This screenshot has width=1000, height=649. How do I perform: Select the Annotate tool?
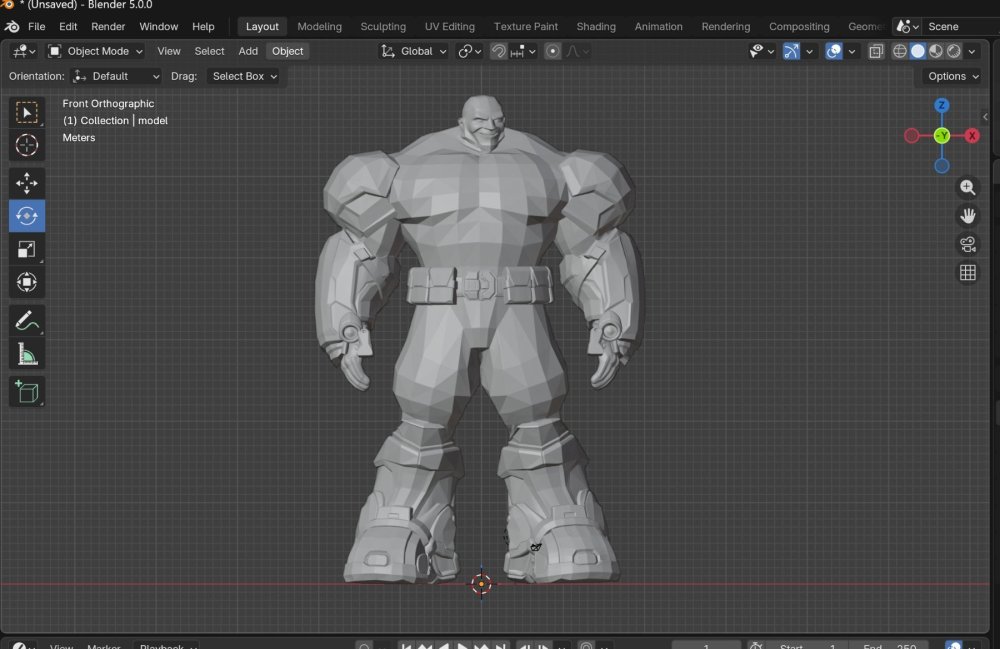tap(26, 320)
